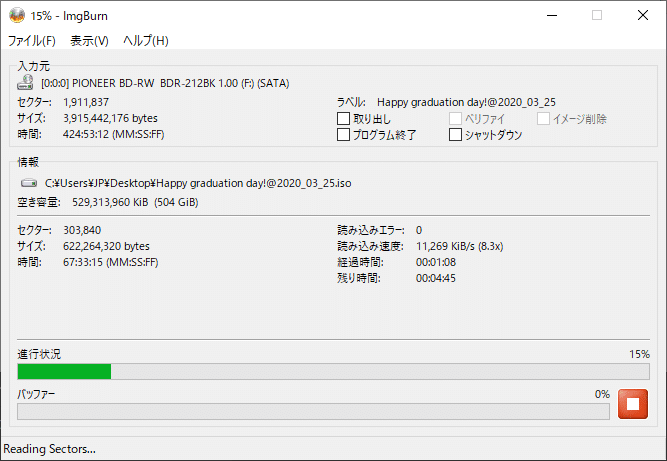Click the disc drive icon beside PIONEER BD-RW
Screen dimensions: 667x461
tap(25, 83)
